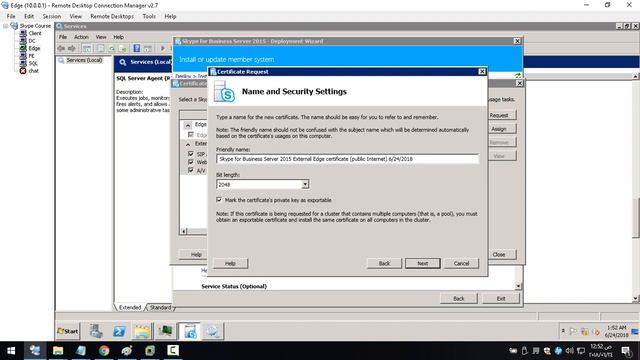Click the remote Start button
Screen dimensions: 640x360
click(68, 331)
